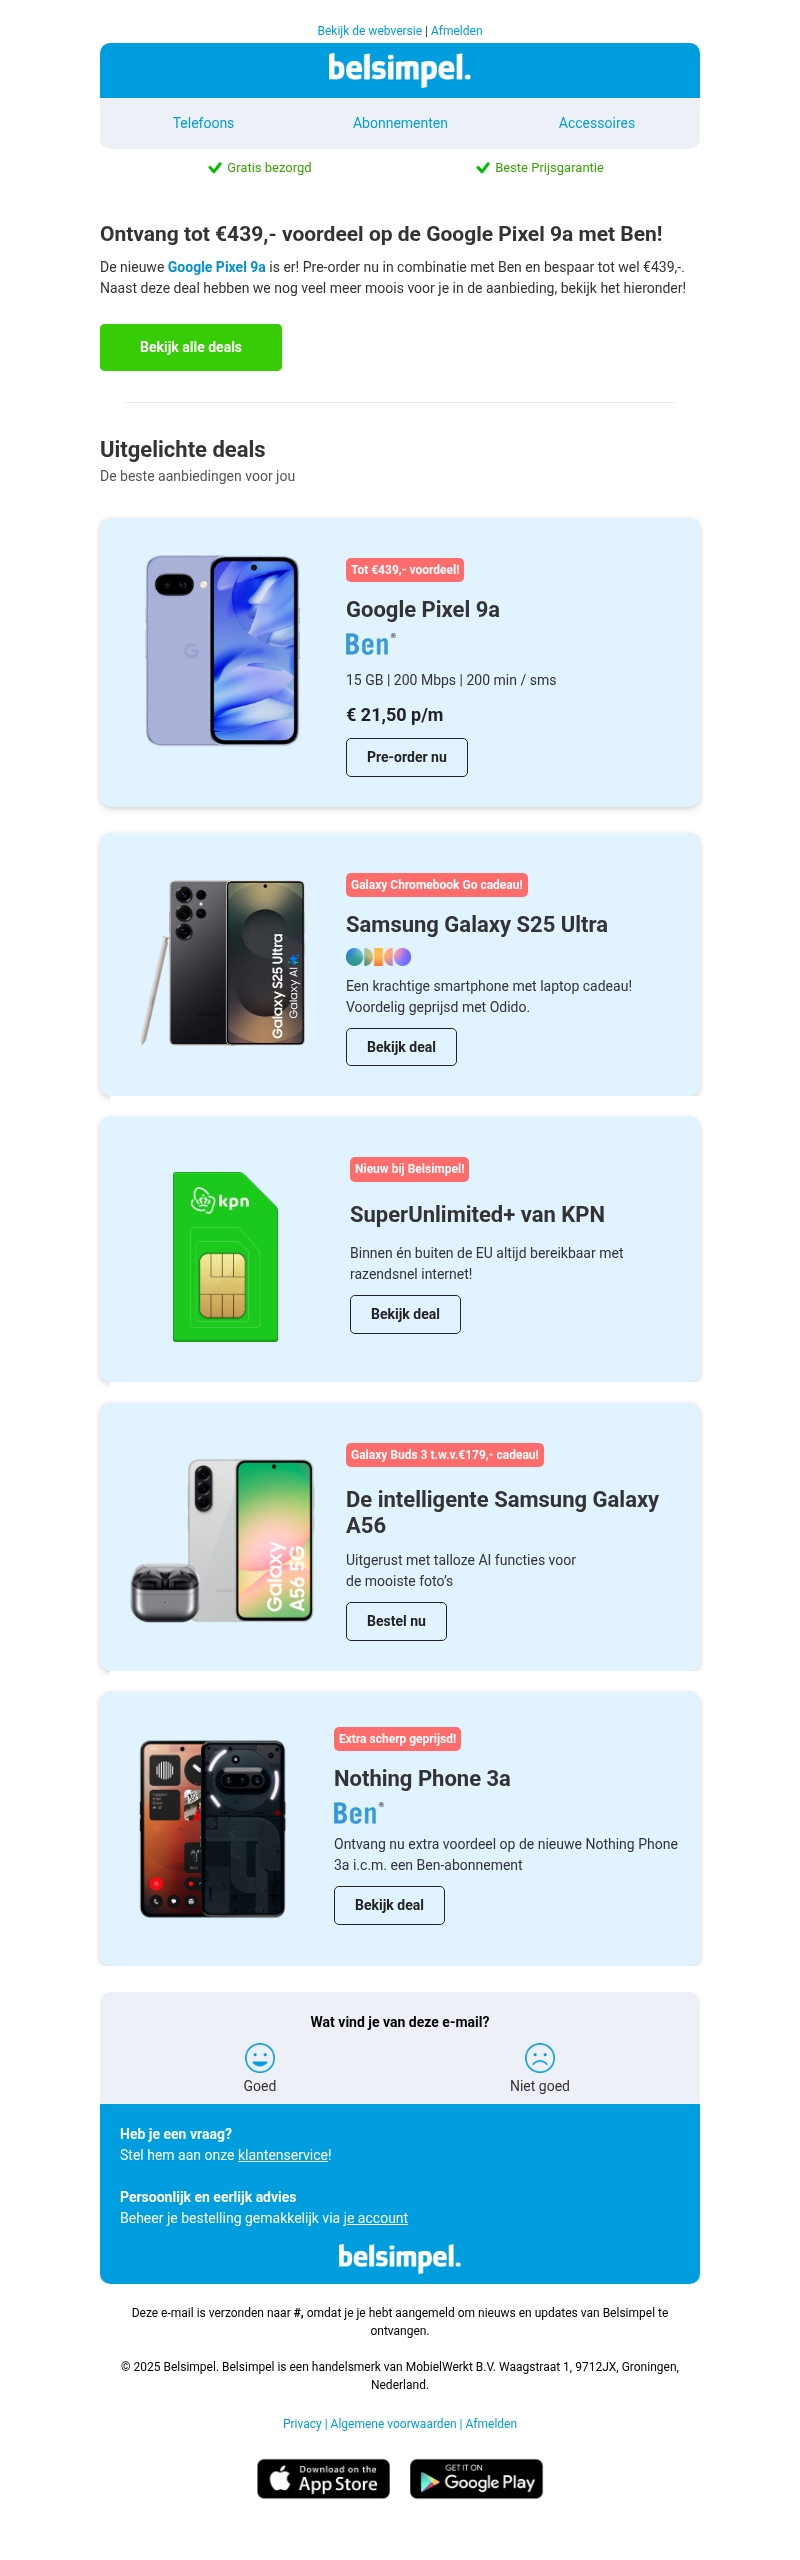
Task: Click the happy smiley Goed icon
Action: click(x=260, y=2057)
